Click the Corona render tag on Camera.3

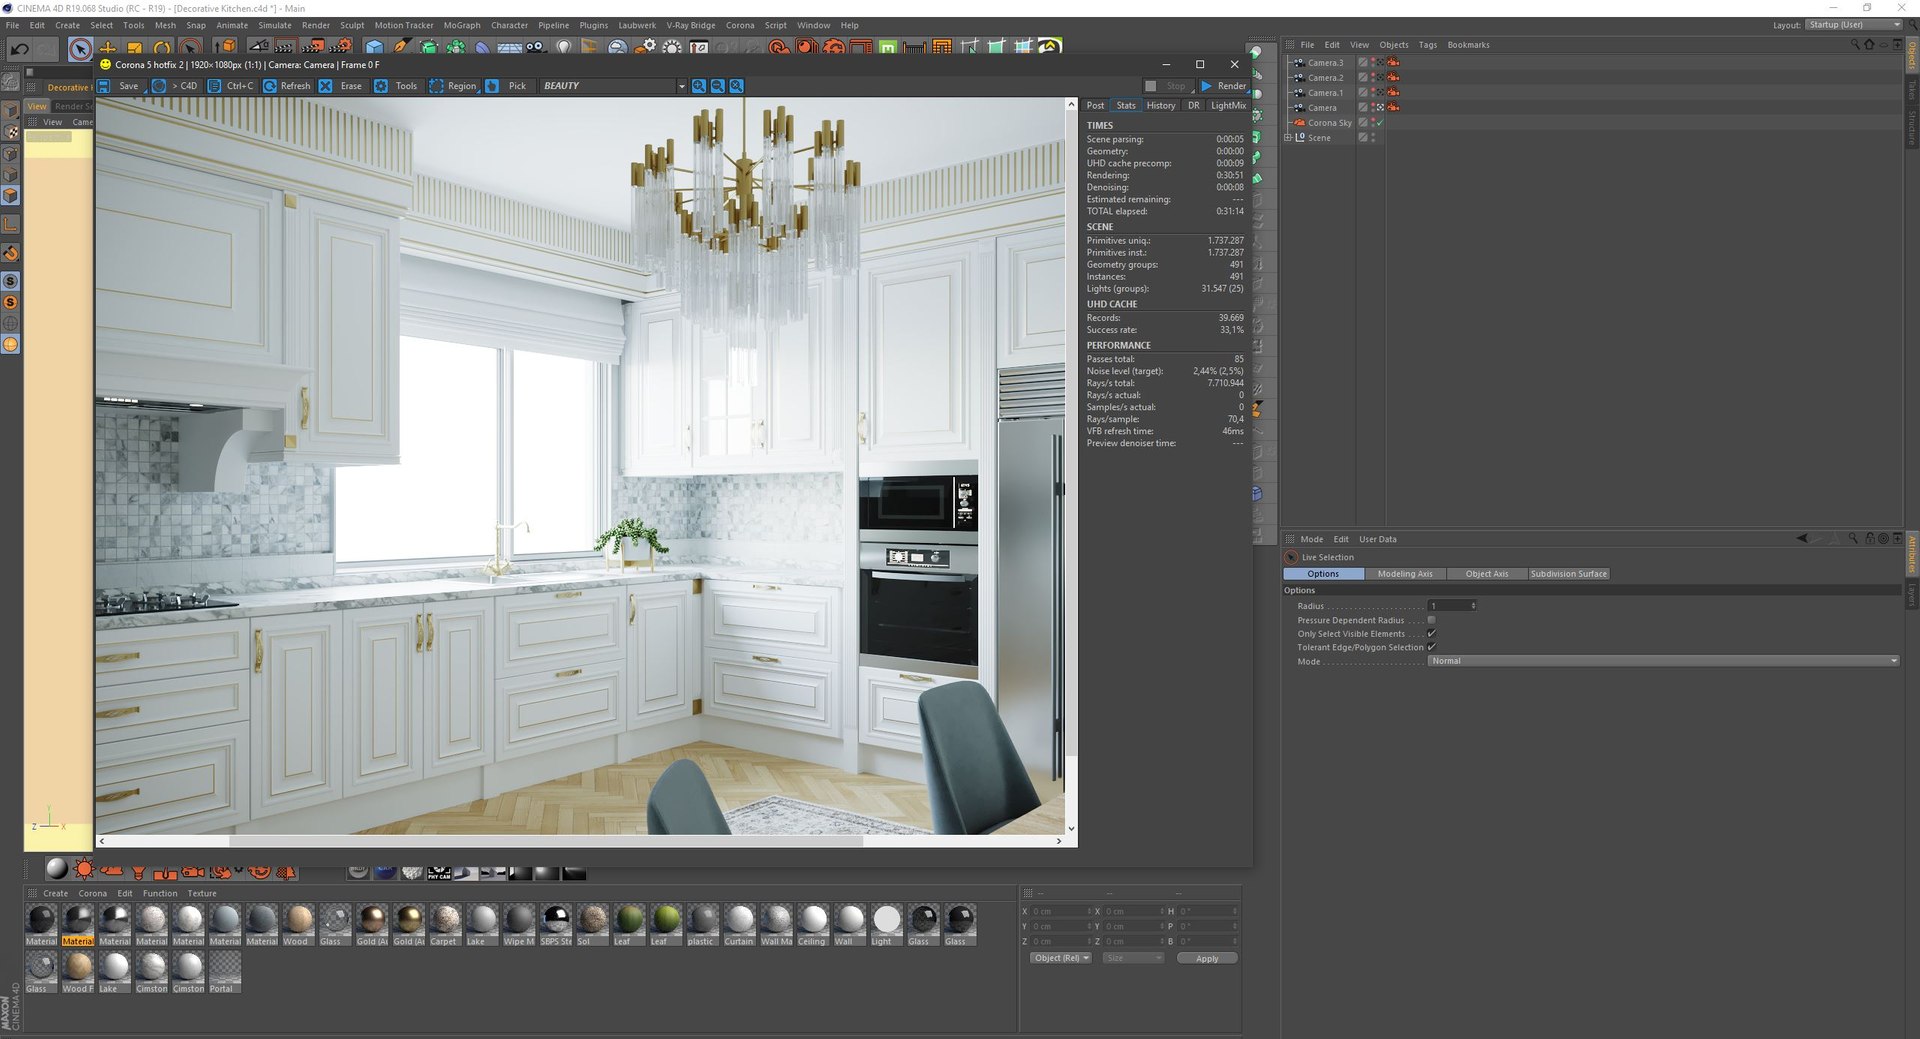[1393, 62]
